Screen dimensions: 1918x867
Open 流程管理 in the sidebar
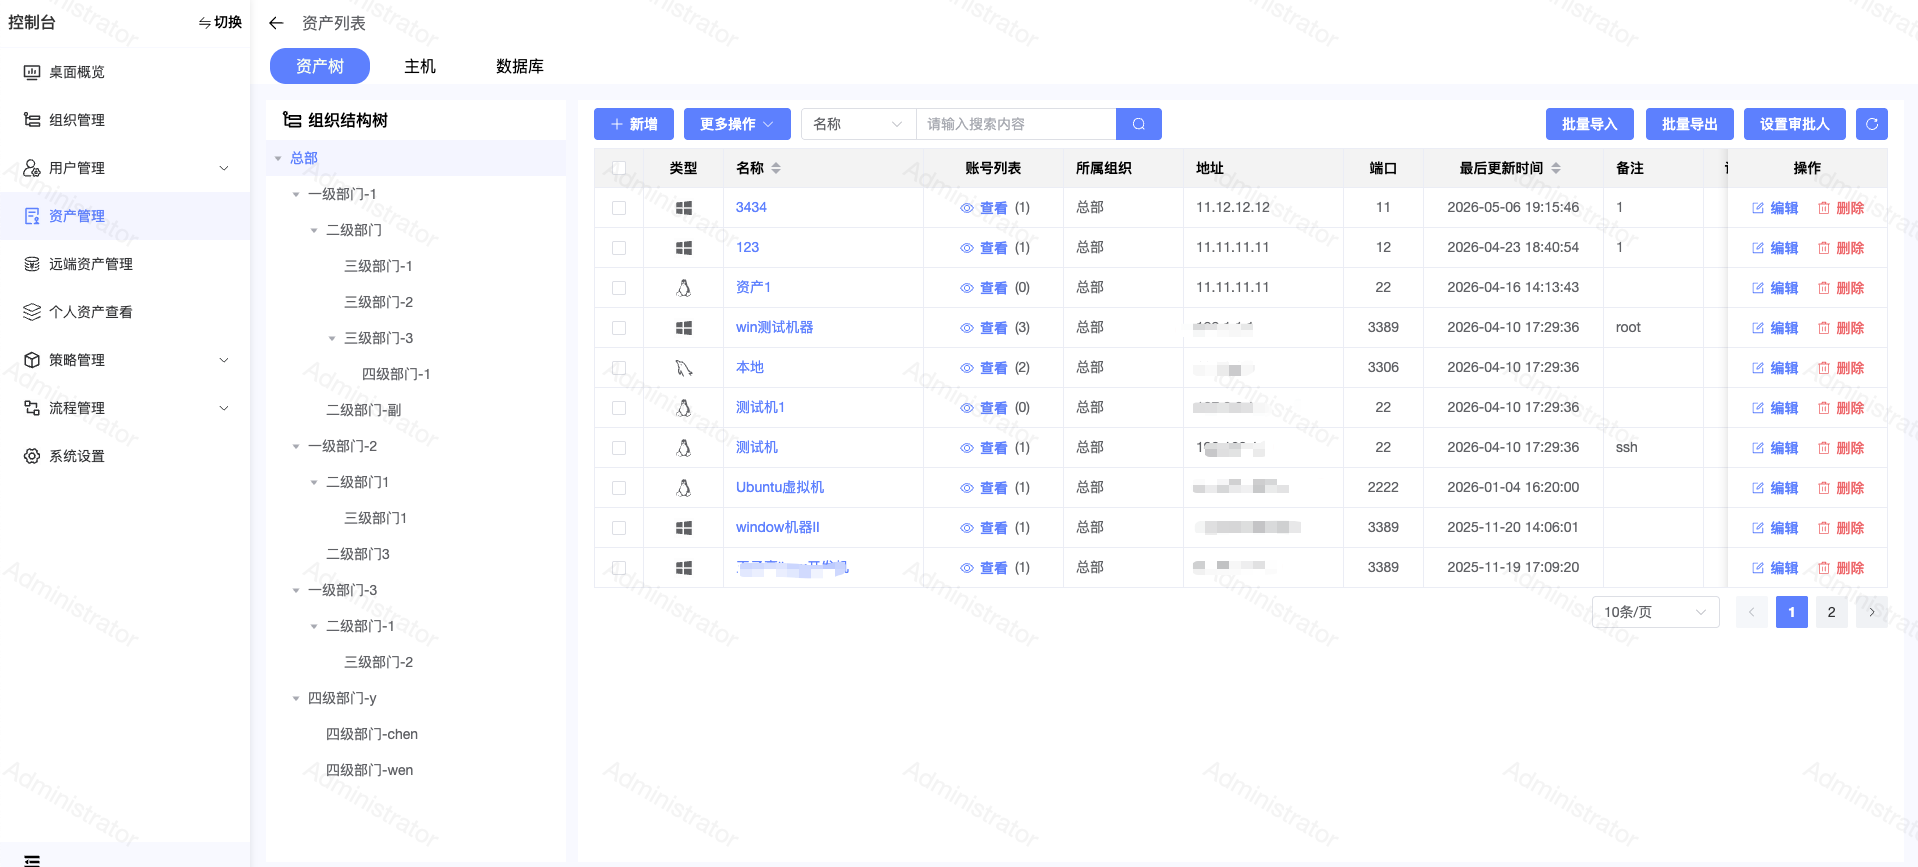[x=125, y=408]
